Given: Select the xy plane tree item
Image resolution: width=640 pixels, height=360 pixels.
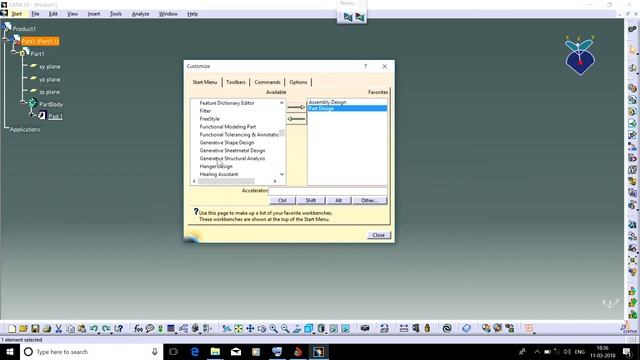Looking at the screenshot, I should tap(49, 67).
